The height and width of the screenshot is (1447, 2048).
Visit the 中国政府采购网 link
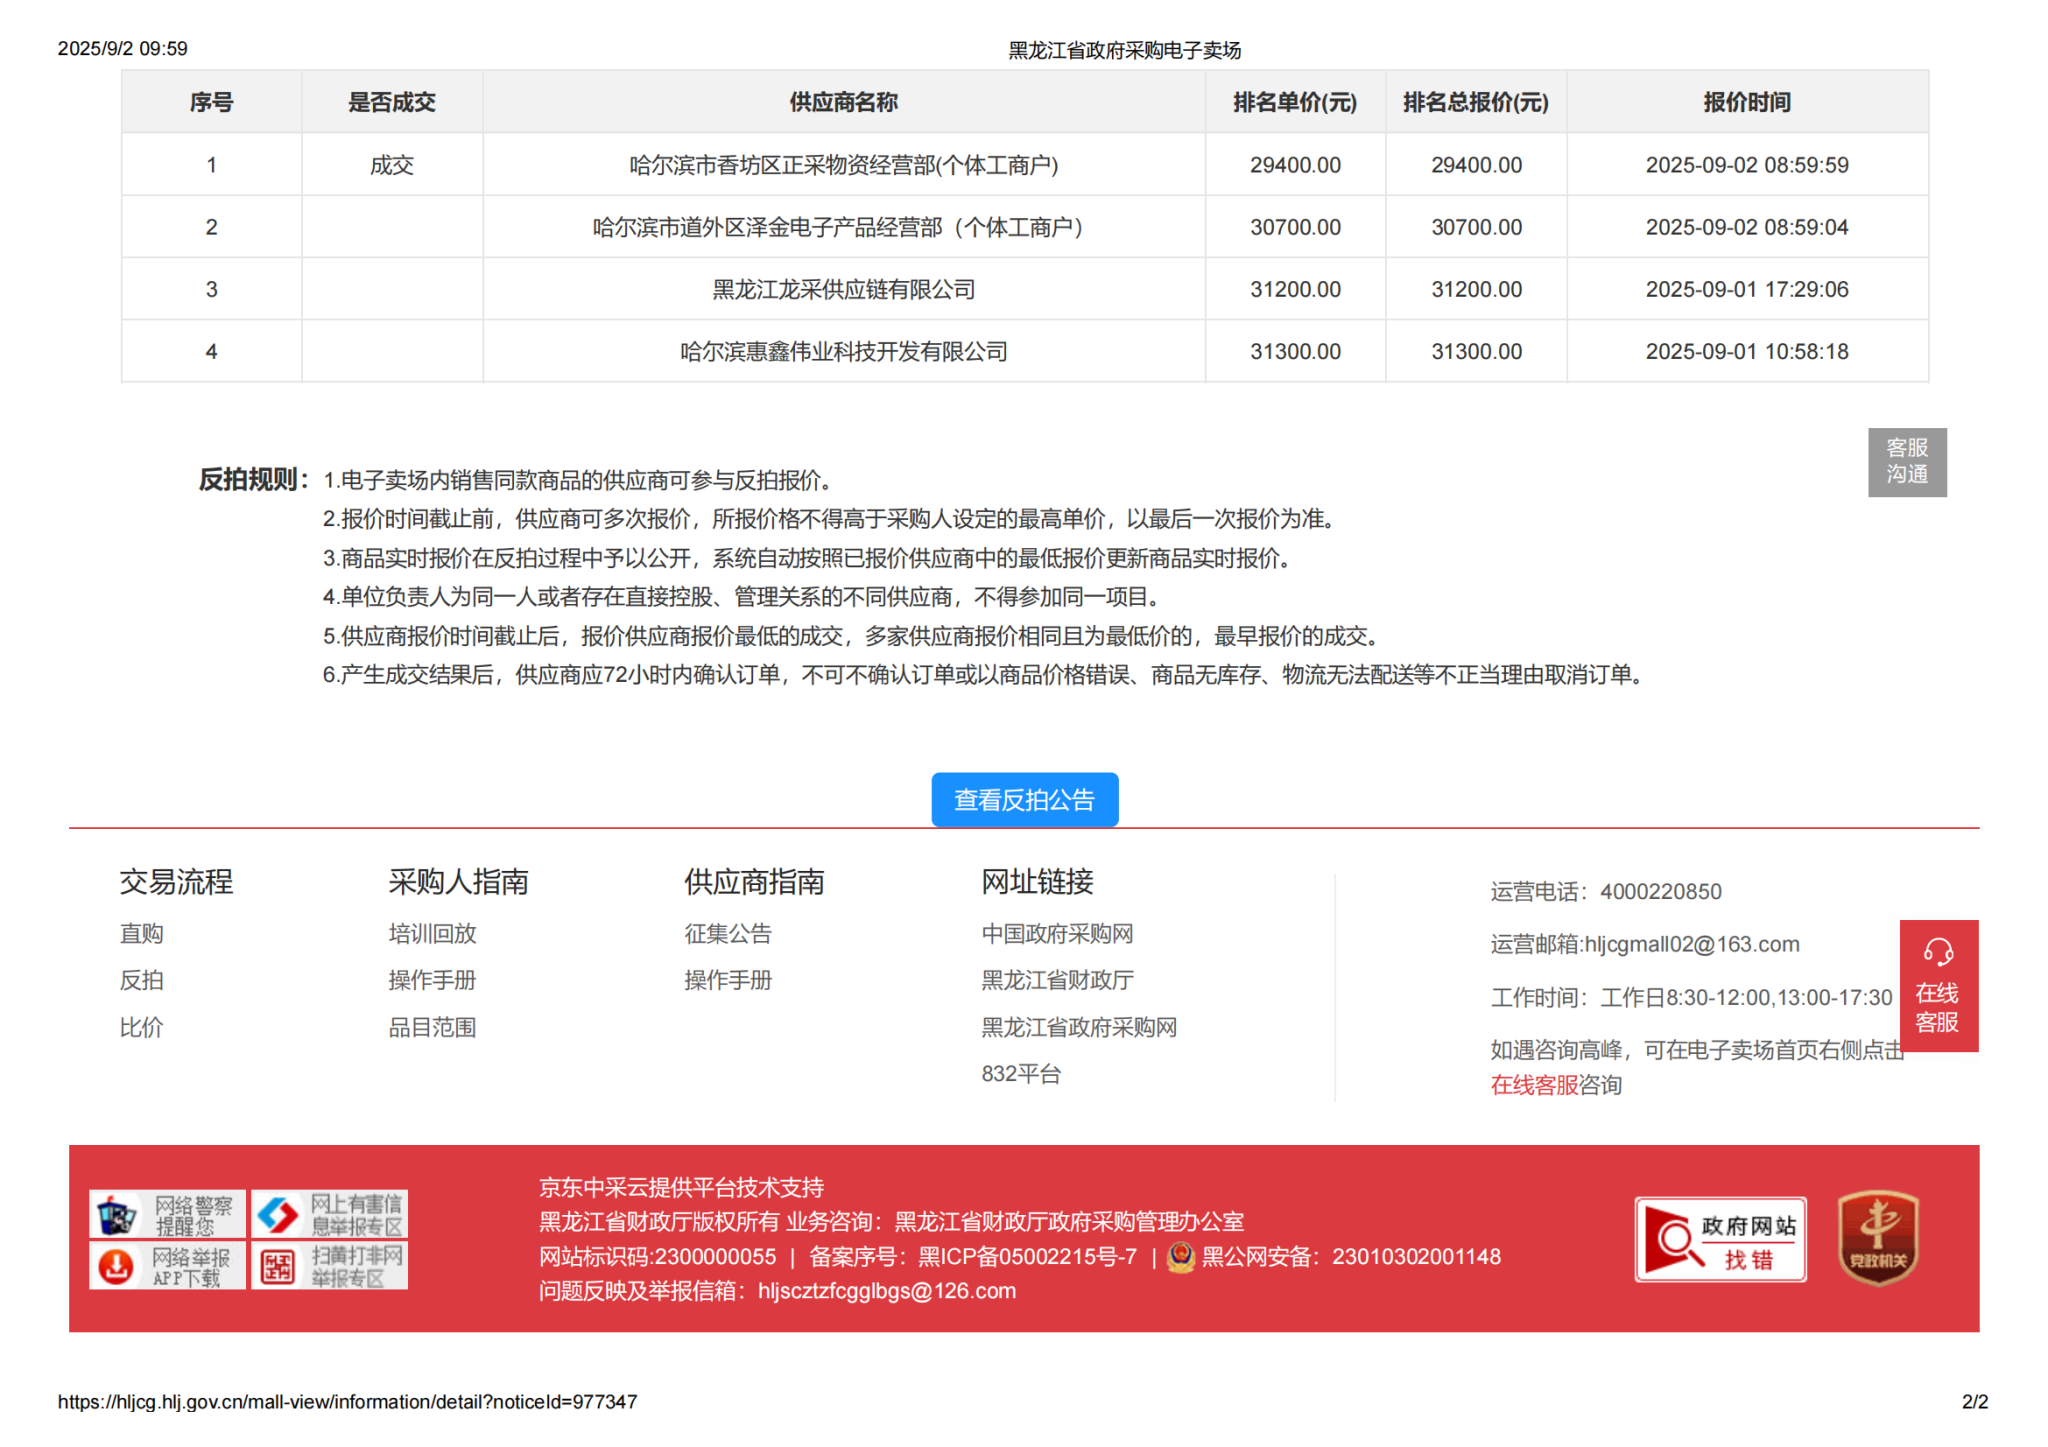pyautogui.click(x=1056, y=934)
